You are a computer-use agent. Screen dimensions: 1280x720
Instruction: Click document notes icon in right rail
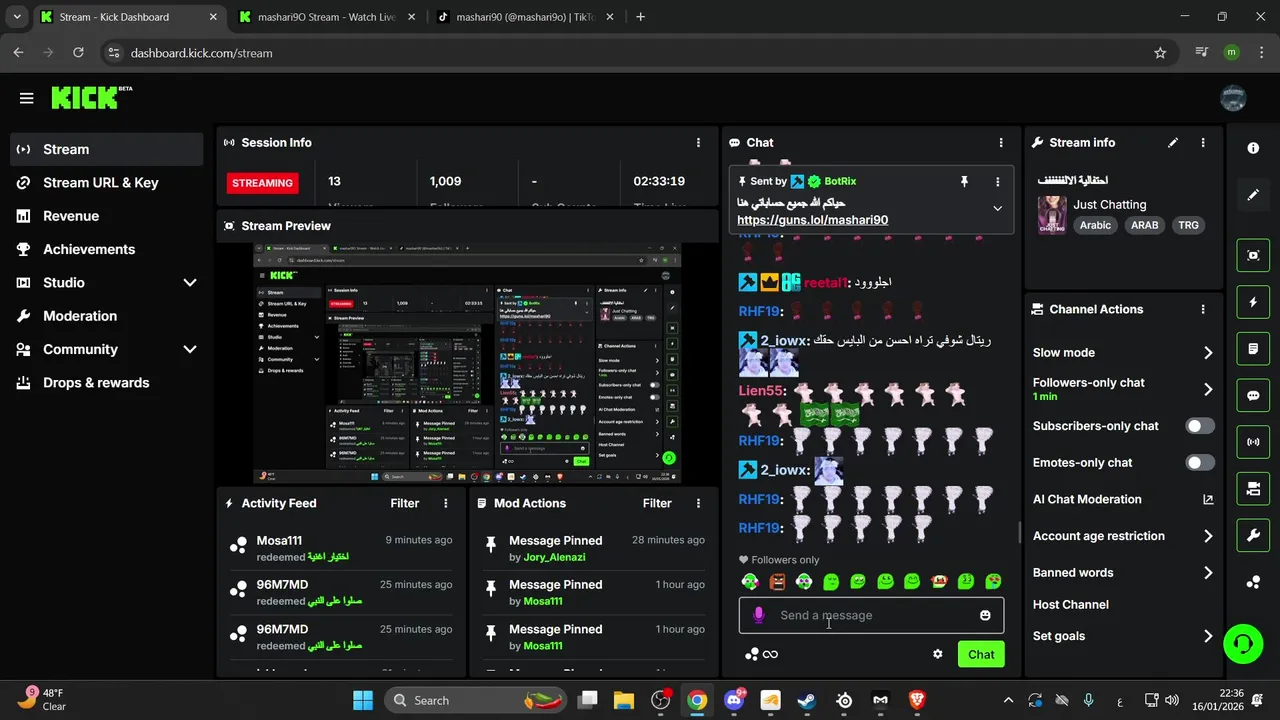point(1253,348)
